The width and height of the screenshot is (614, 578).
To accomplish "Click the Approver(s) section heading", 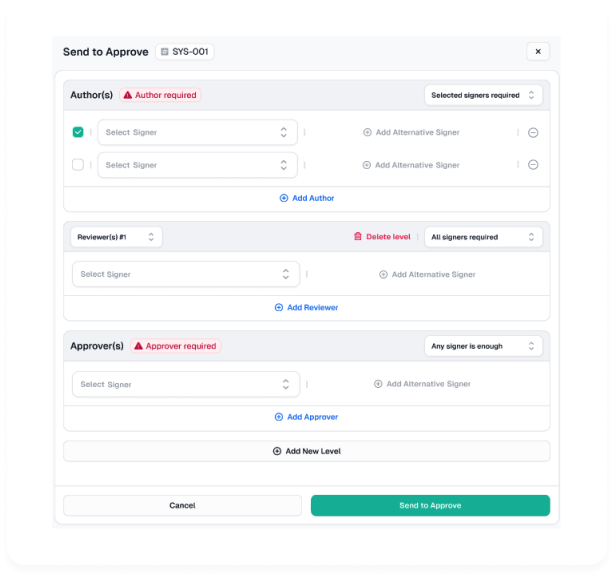I will point(97,346).
